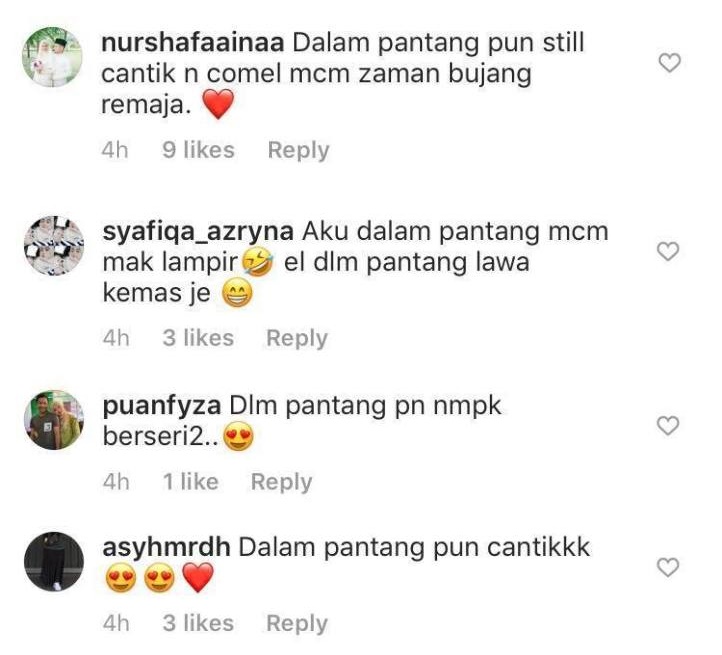Reply to syafiqa_azryna's comment
Viewport: 722px width, 655px height.
[x=297, y=338]
